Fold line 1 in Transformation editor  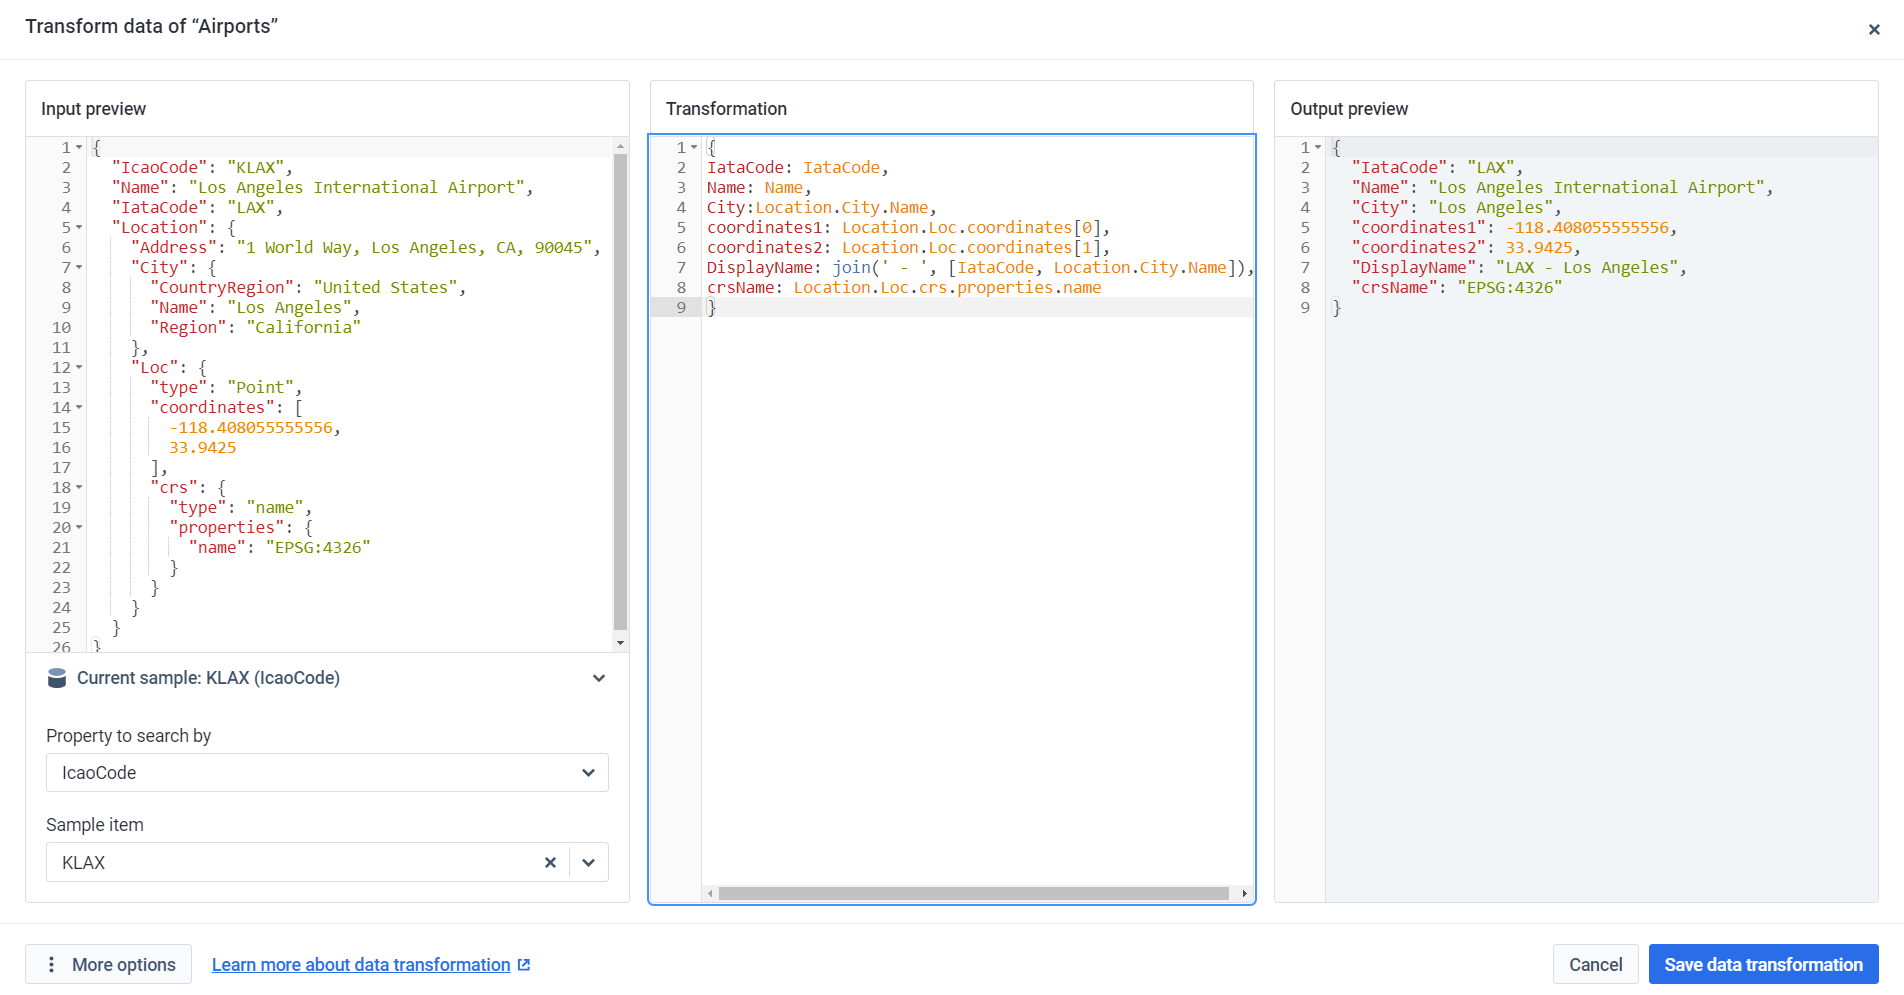694,147
